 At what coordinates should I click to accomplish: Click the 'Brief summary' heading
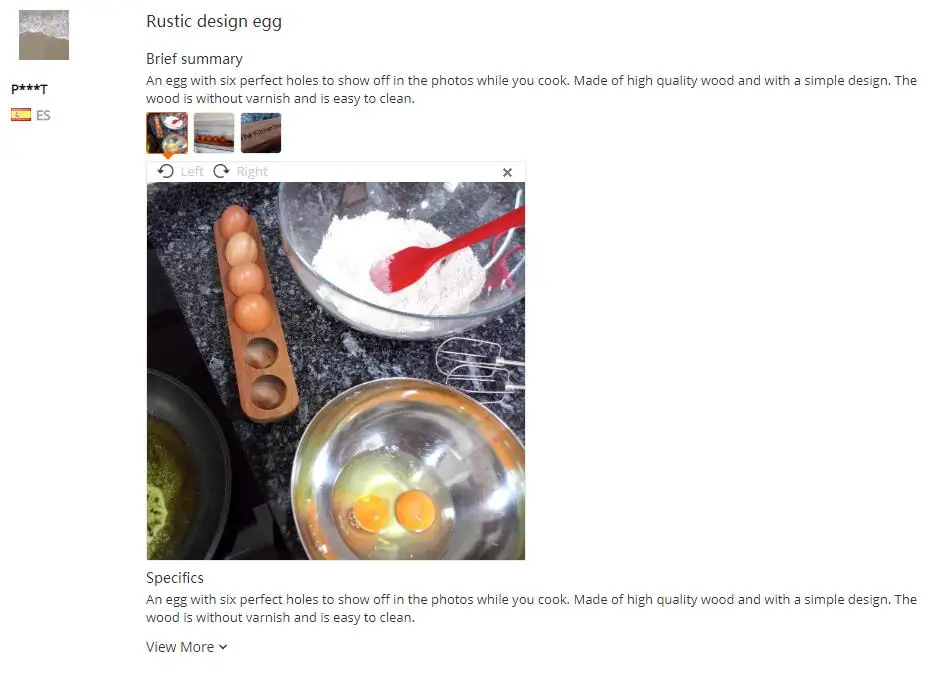coord(194,59)
